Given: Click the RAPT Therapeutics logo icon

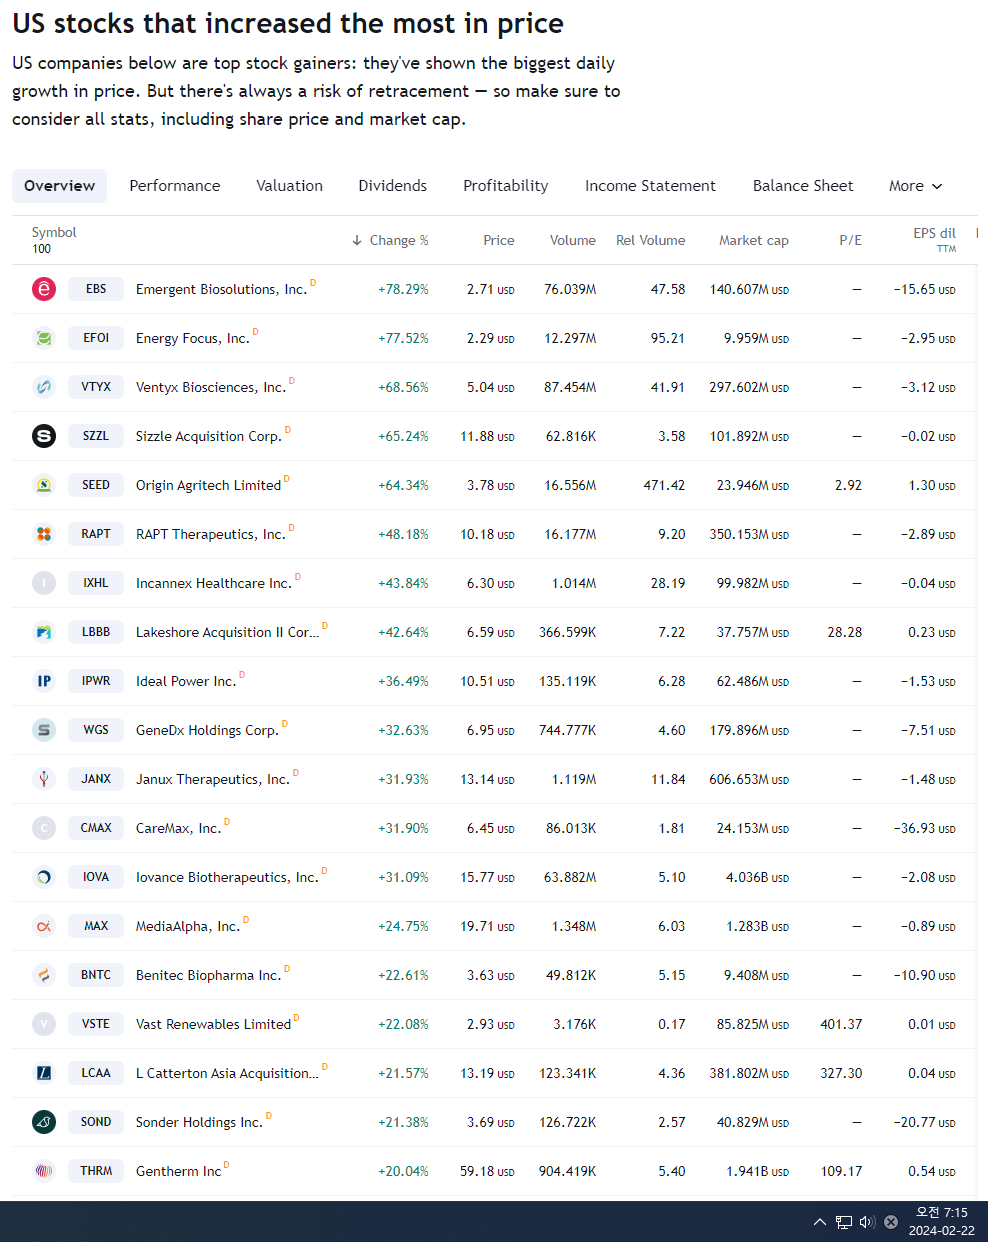Looking at the screenshot, I should click(x=44, y=534).
